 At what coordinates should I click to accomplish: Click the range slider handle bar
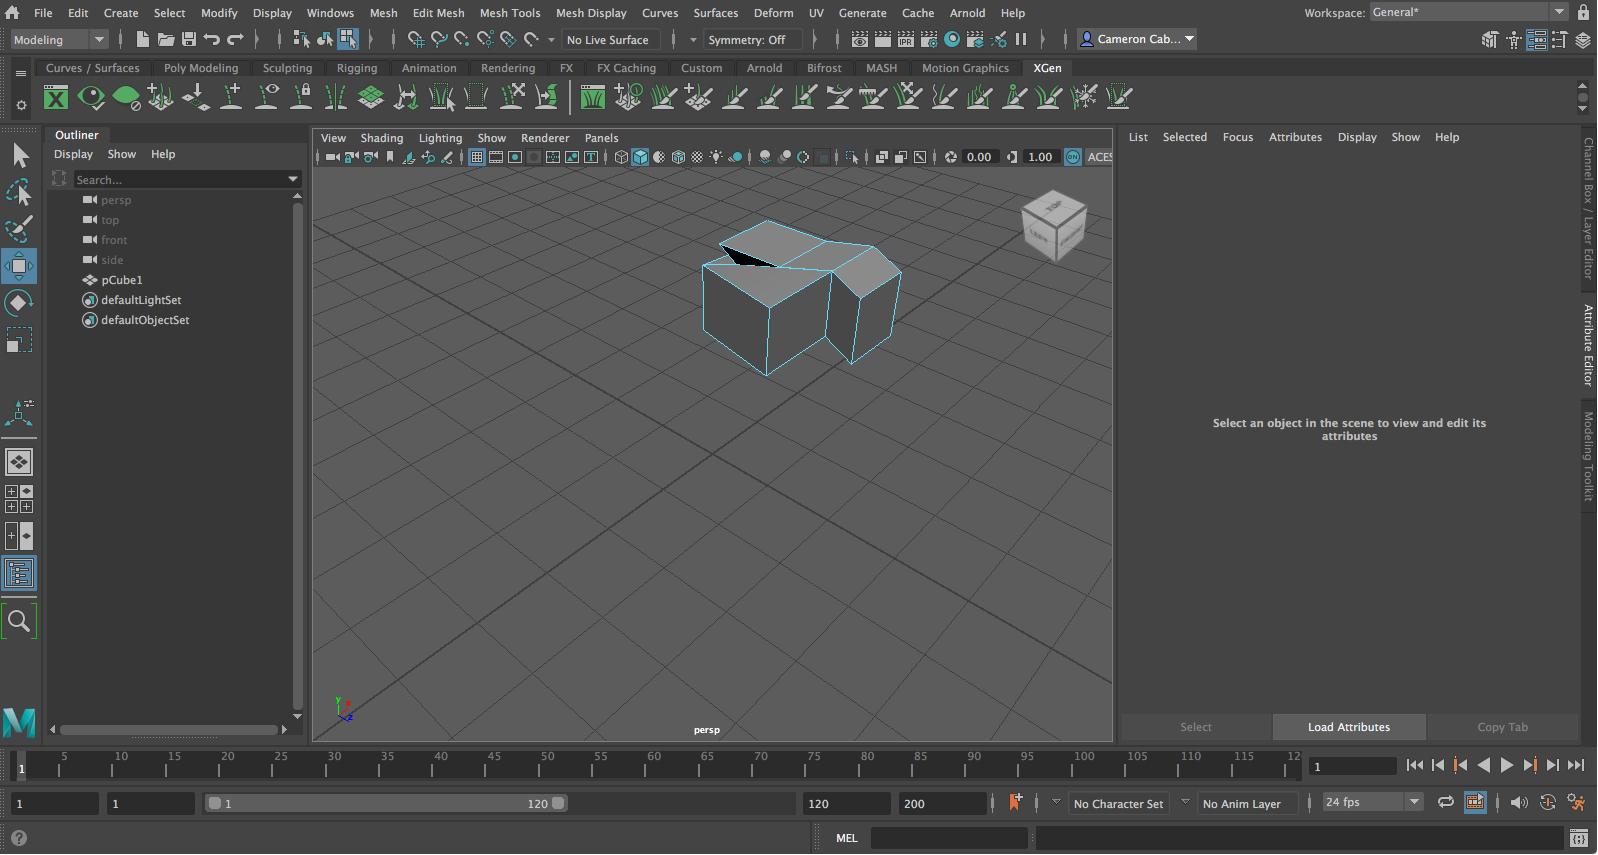(386, 803)
